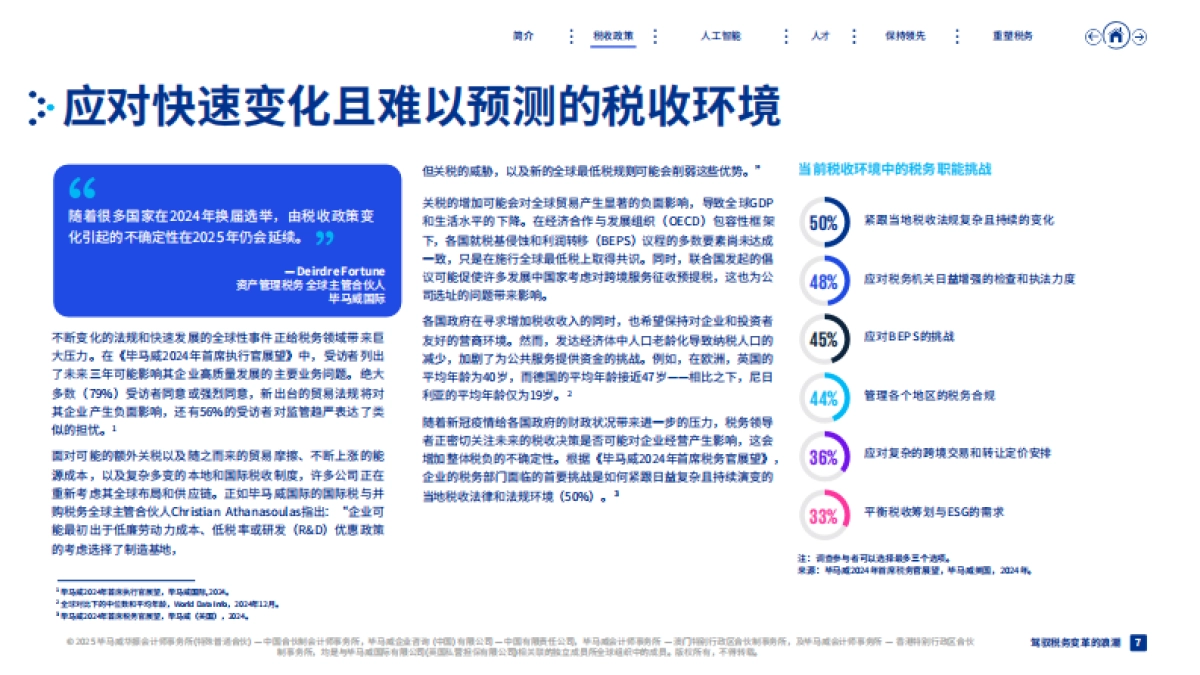Go back using the left arrow icon
The width and height of the screenshot is (1200, 675).
[1091, 36]
